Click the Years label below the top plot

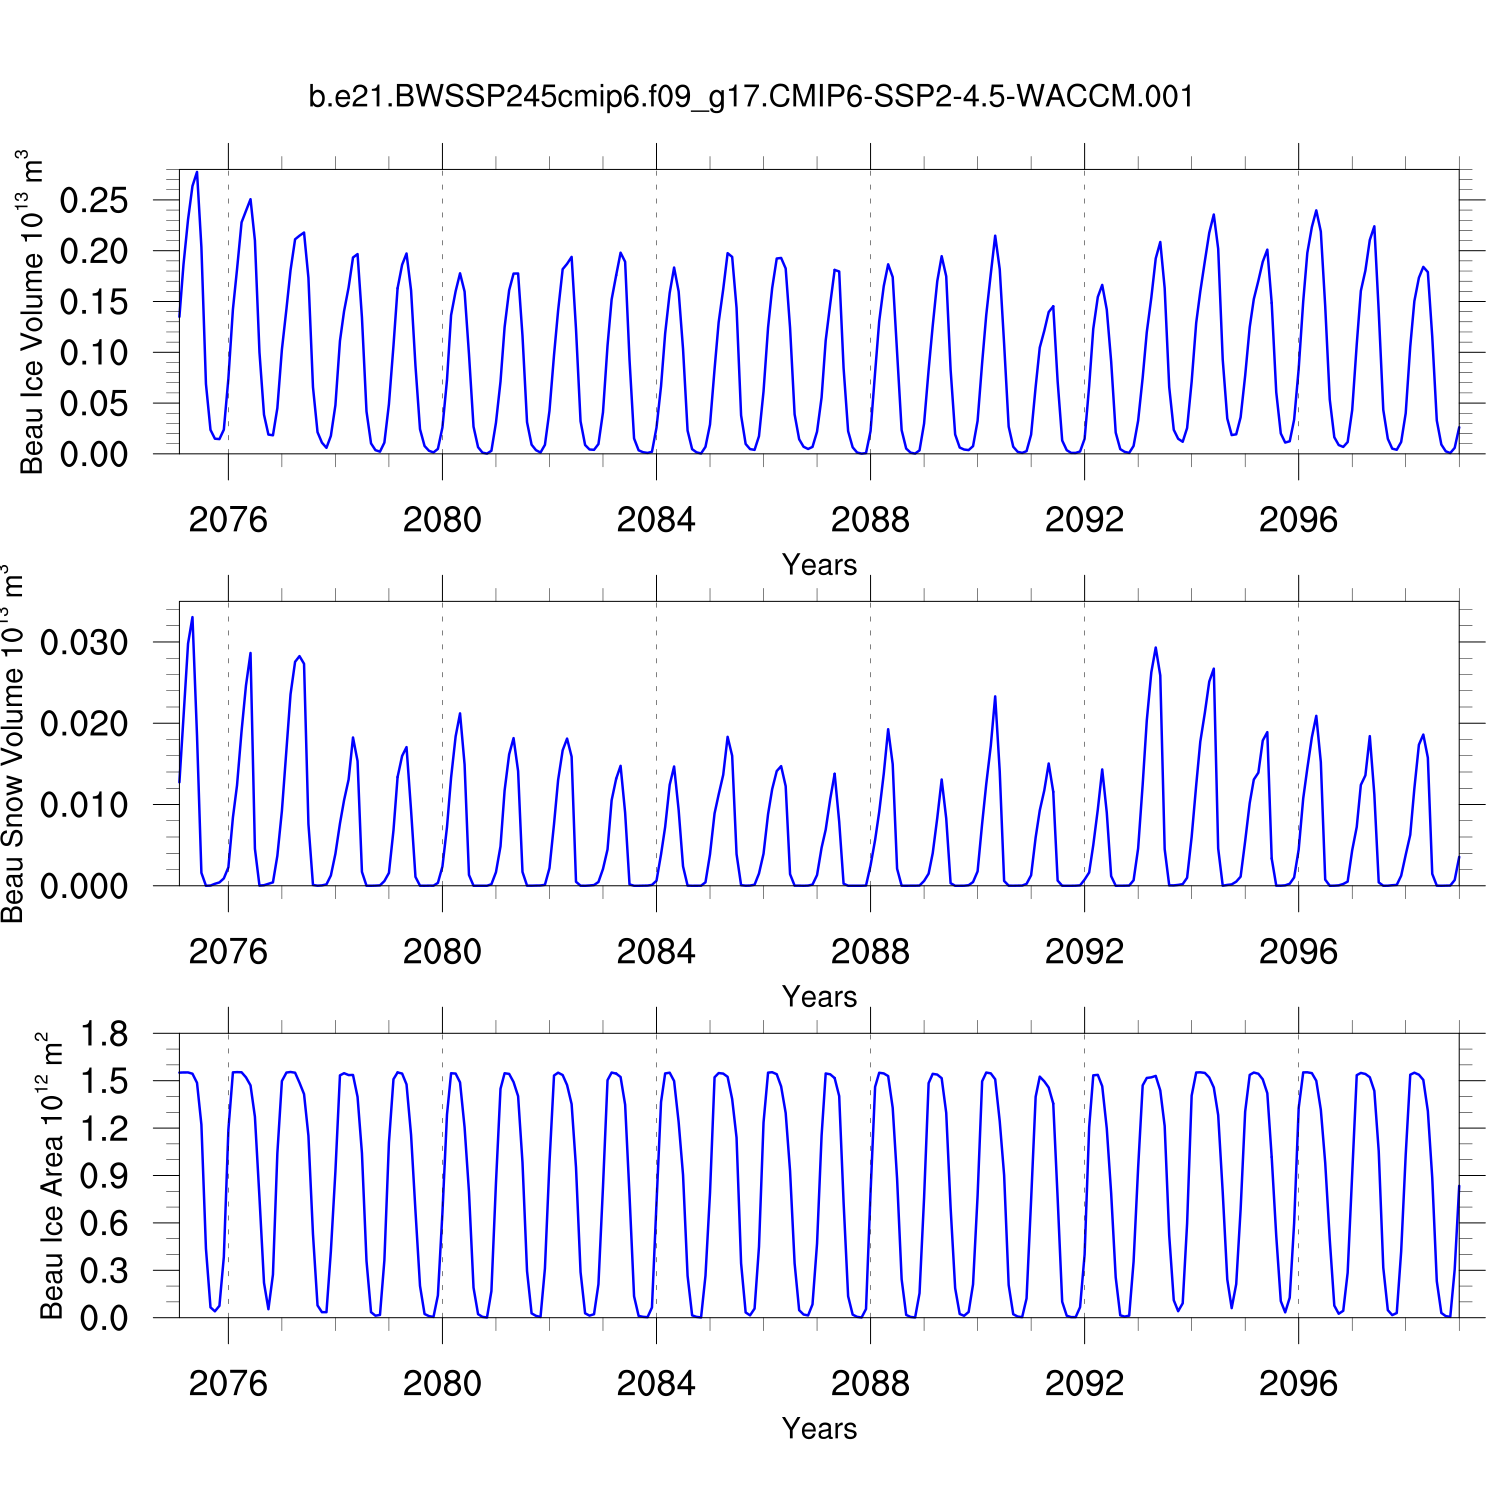pos(819,565)
